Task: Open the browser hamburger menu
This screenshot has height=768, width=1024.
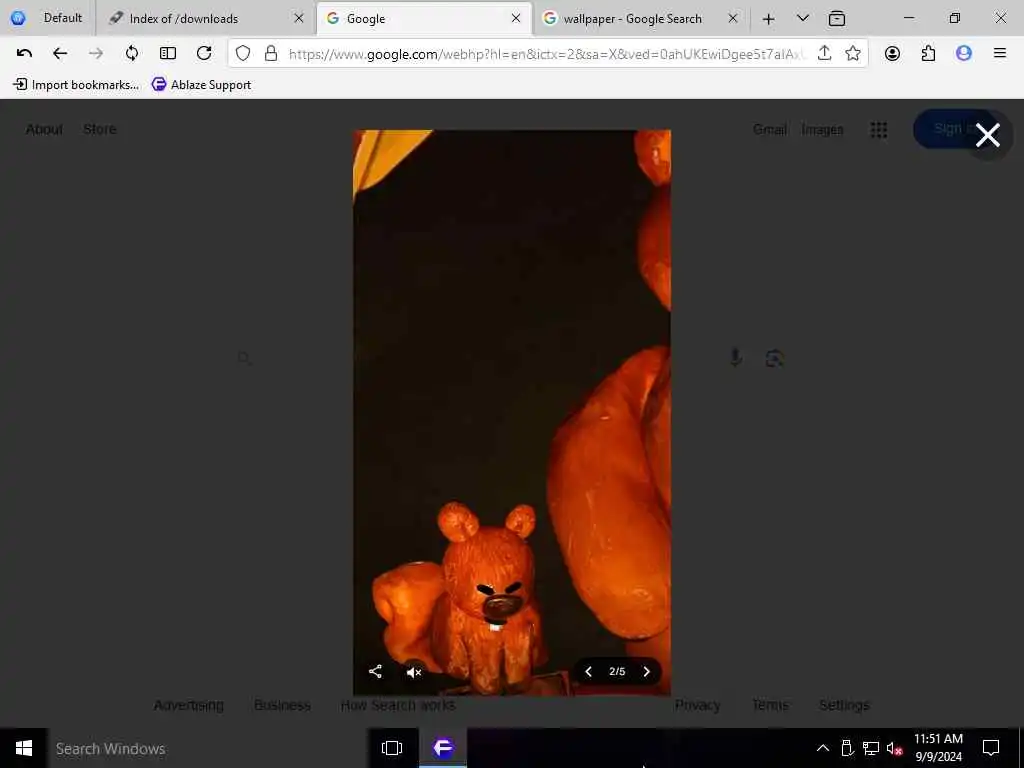Action: pos(1000,54)
